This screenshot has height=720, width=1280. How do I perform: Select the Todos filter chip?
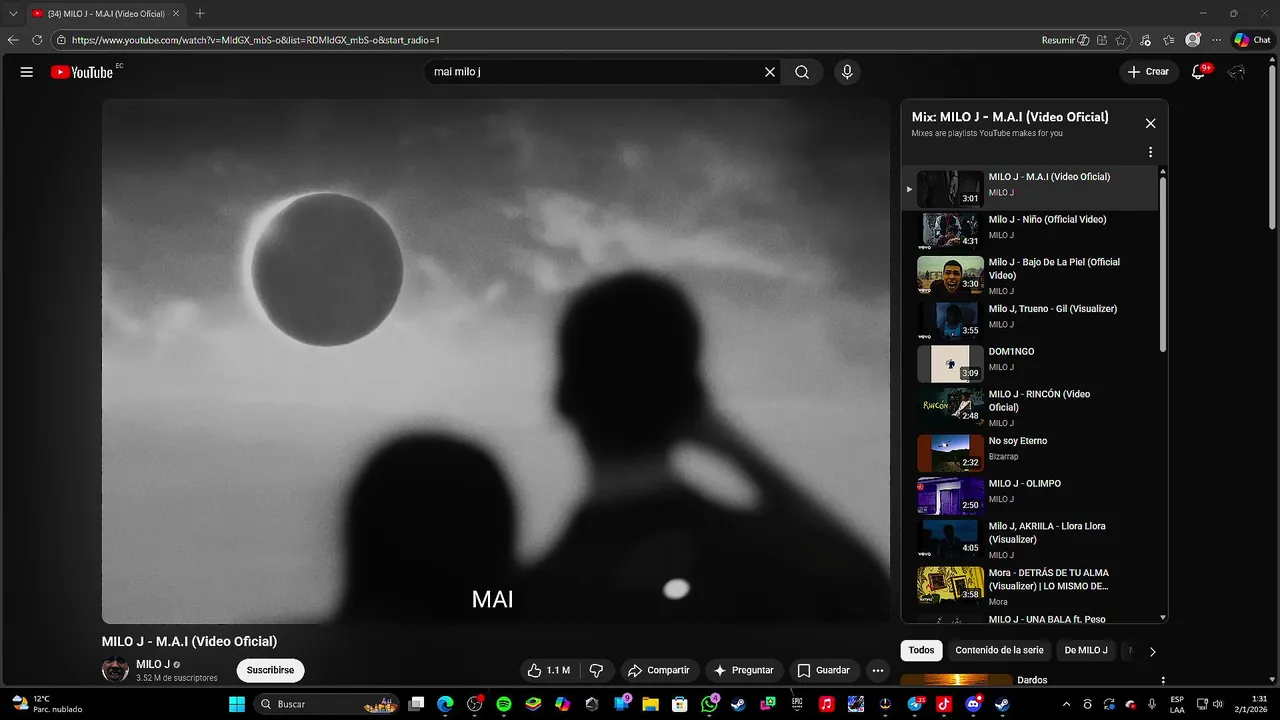(x=921, y=650)
